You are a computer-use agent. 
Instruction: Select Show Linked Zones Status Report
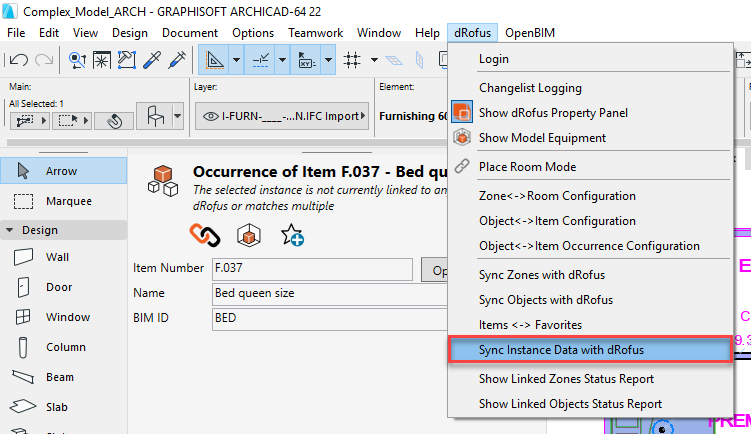click(566, 379)
